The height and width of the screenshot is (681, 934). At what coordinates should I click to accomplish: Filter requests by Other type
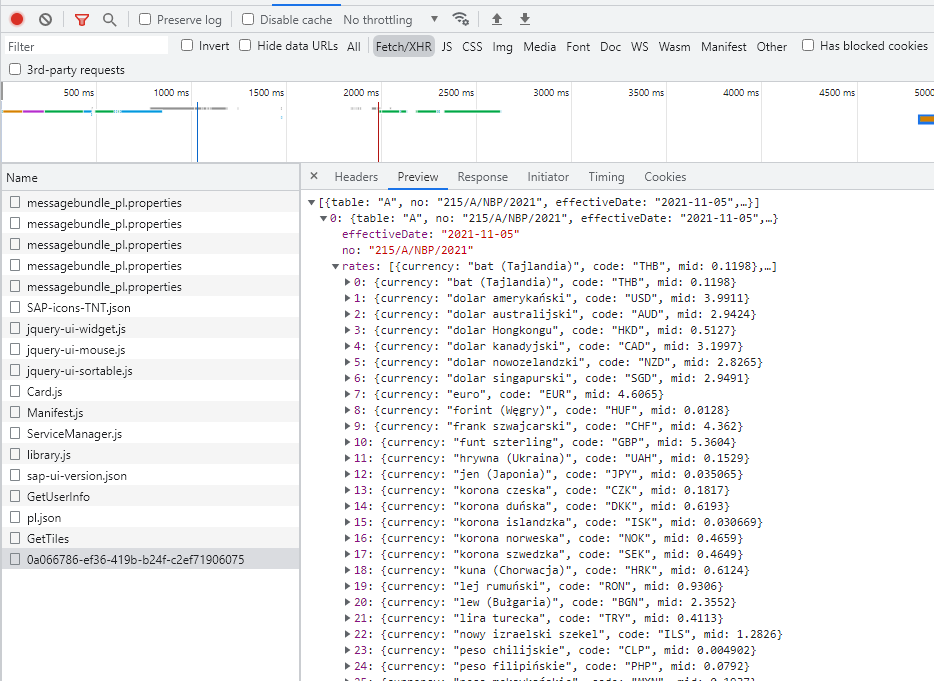tap(772, 46)
